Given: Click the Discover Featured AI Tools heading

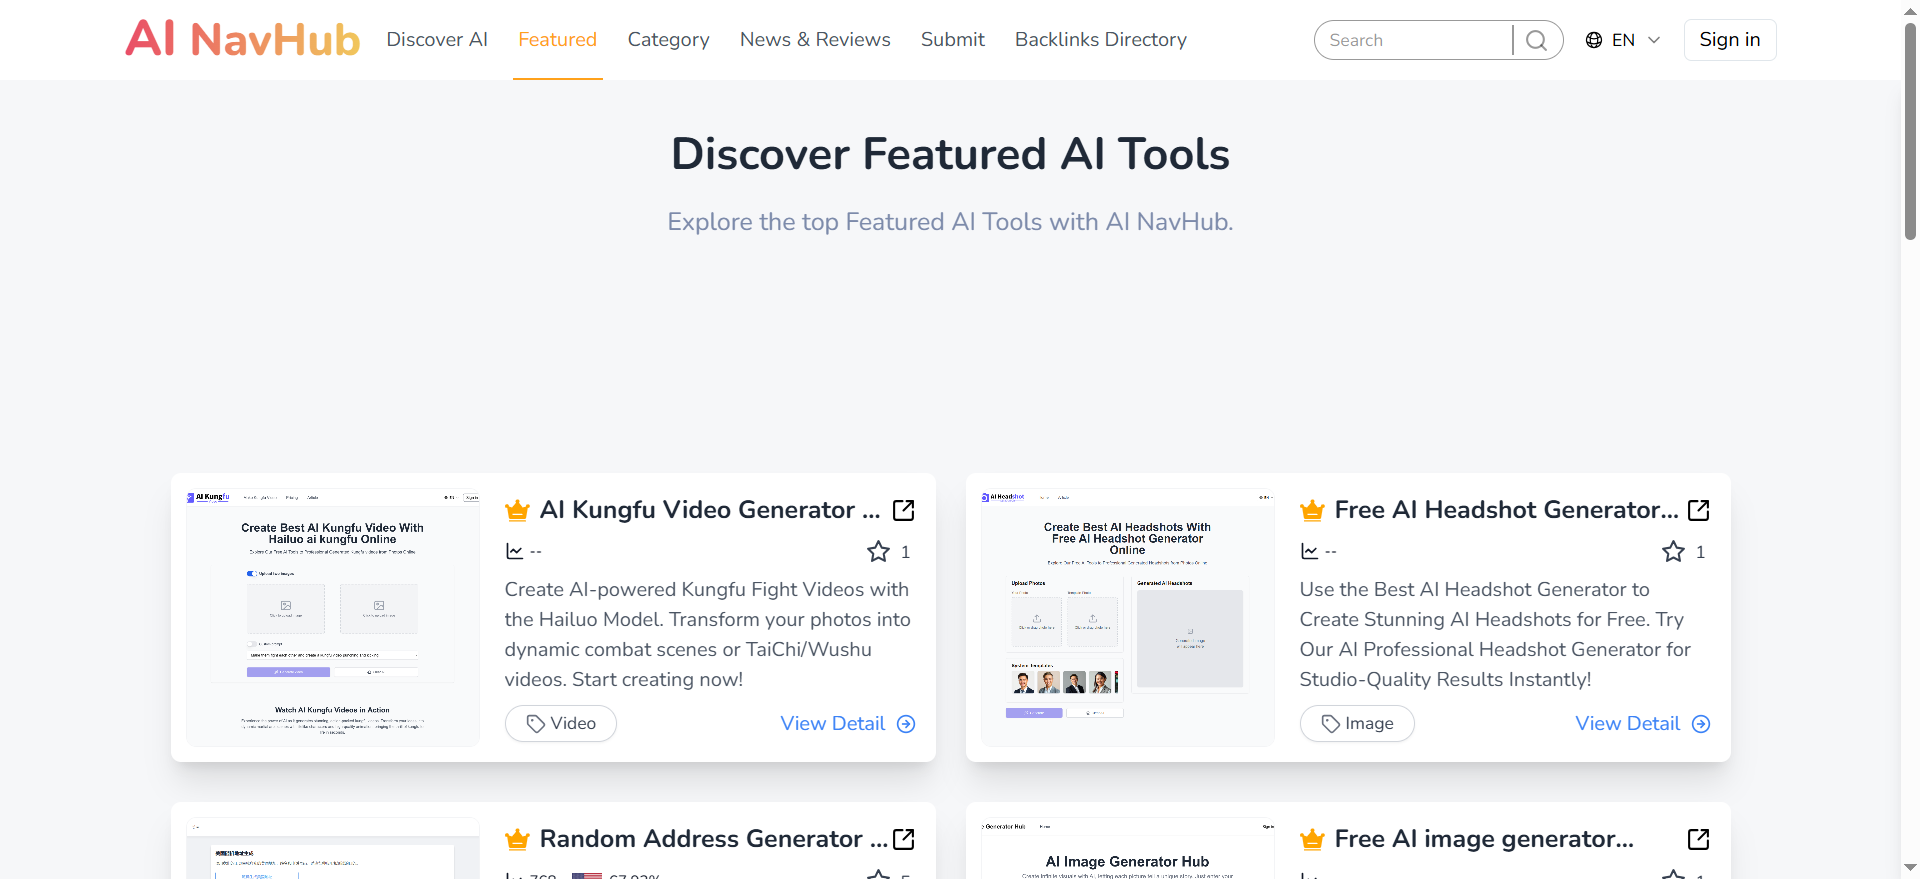Looking at the screenshot, I should 950,154.
